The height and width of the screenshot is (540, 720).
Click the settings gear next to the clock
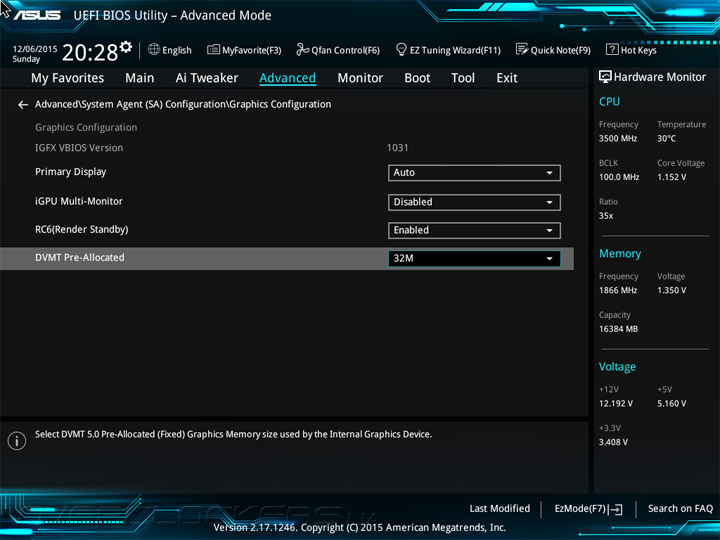[x=126, y=46]
